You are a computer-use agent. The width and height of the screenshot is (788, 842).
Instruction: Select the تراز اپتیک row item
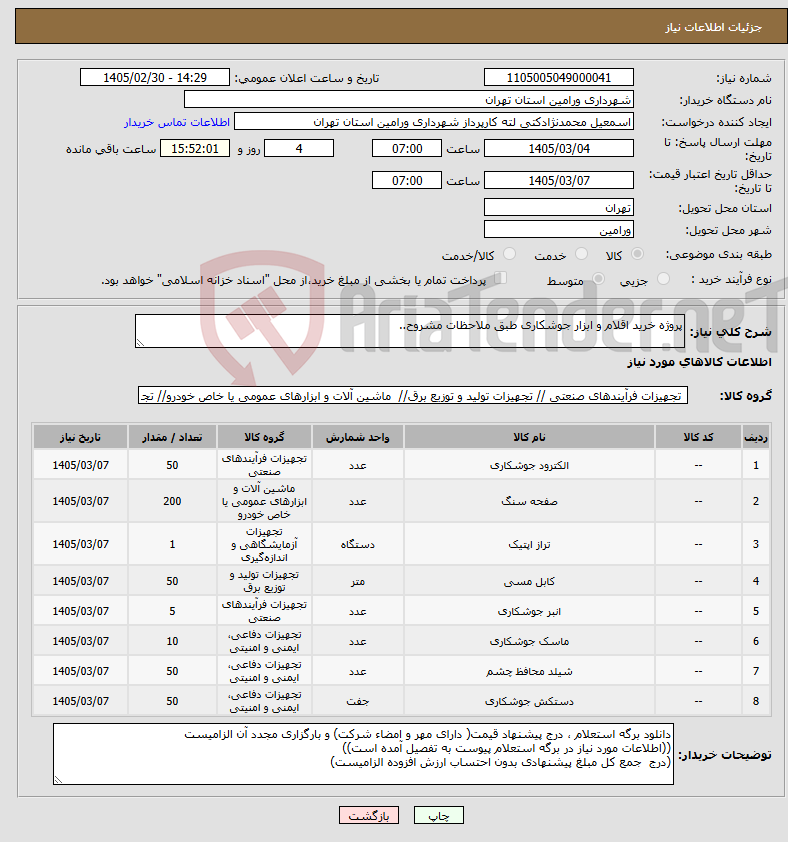tap(529, 544)
